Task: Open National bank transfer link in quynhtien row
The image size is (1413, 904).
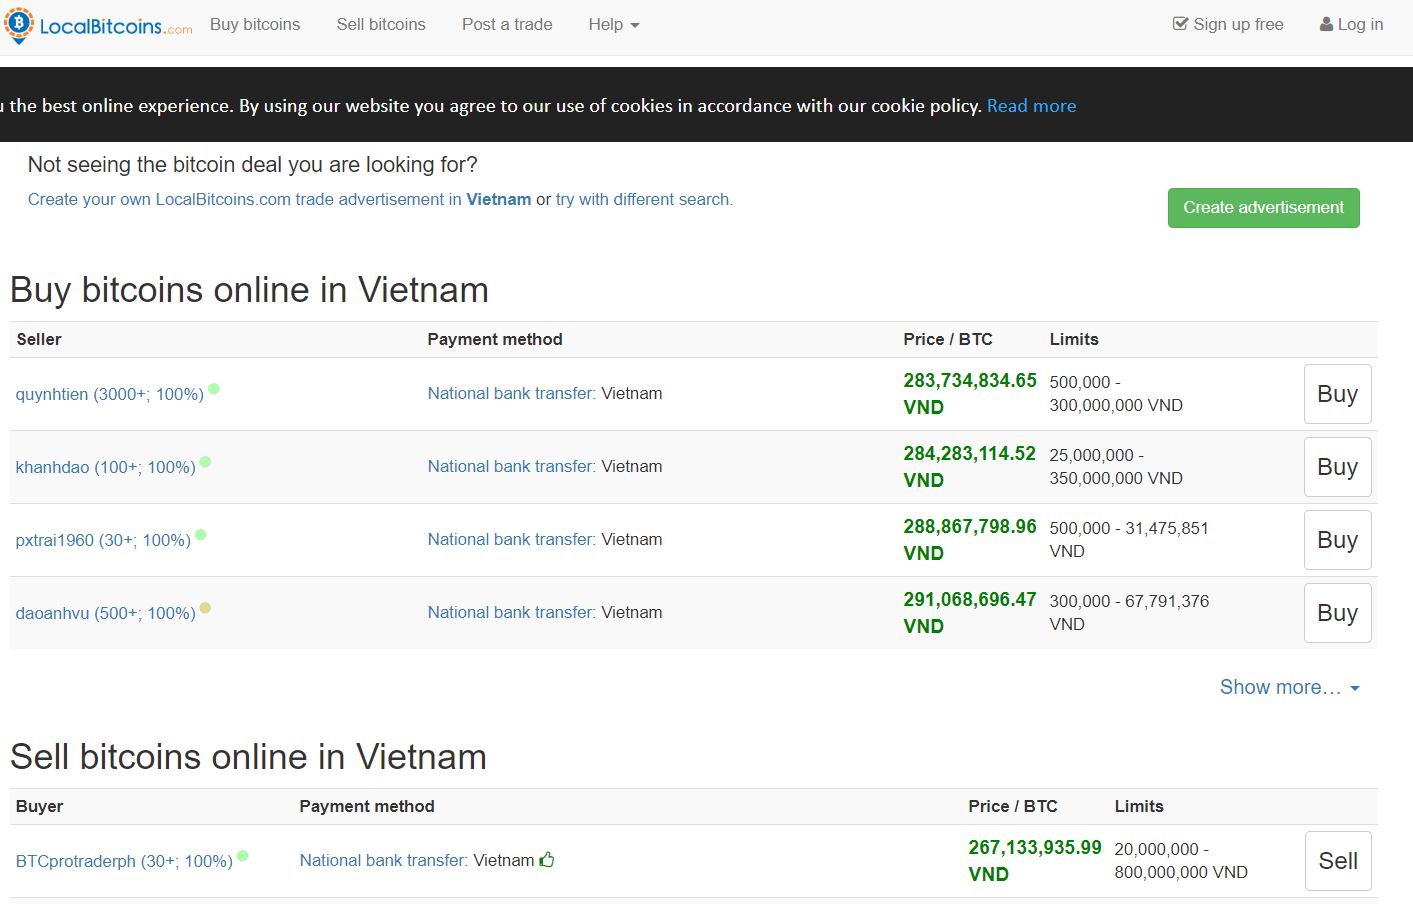Action: pyautogui.click(x=511, y=393)
